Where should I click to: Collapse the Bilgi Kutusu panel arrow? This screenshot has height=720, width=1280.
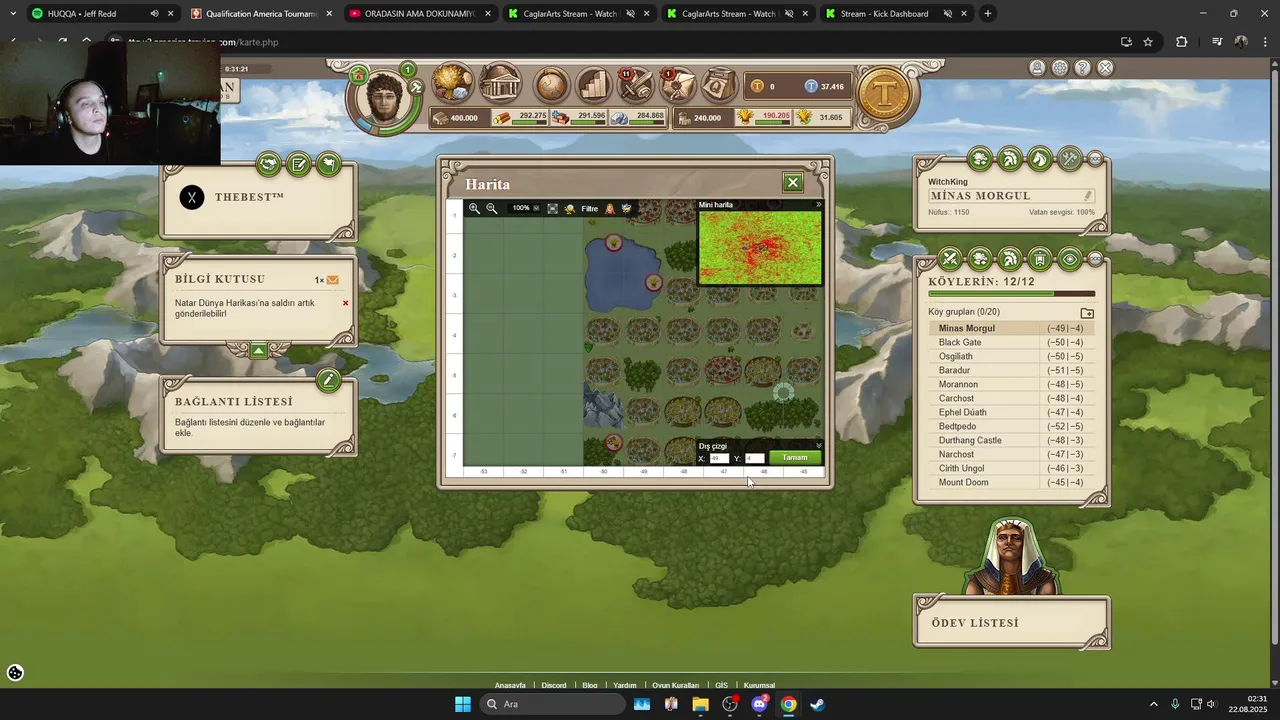coord(259,351)
